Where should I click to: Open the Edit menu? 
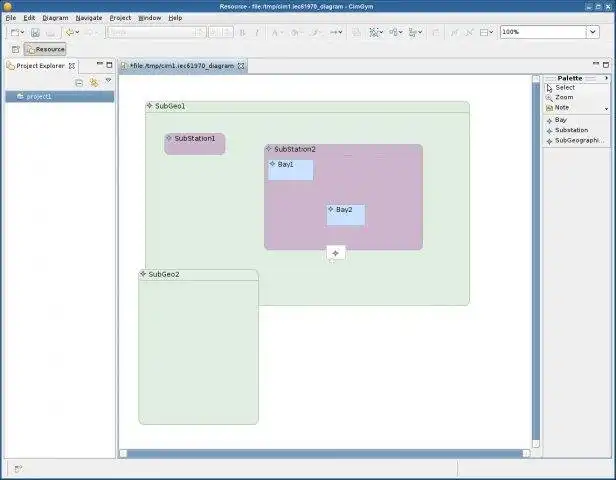point(29,18)
